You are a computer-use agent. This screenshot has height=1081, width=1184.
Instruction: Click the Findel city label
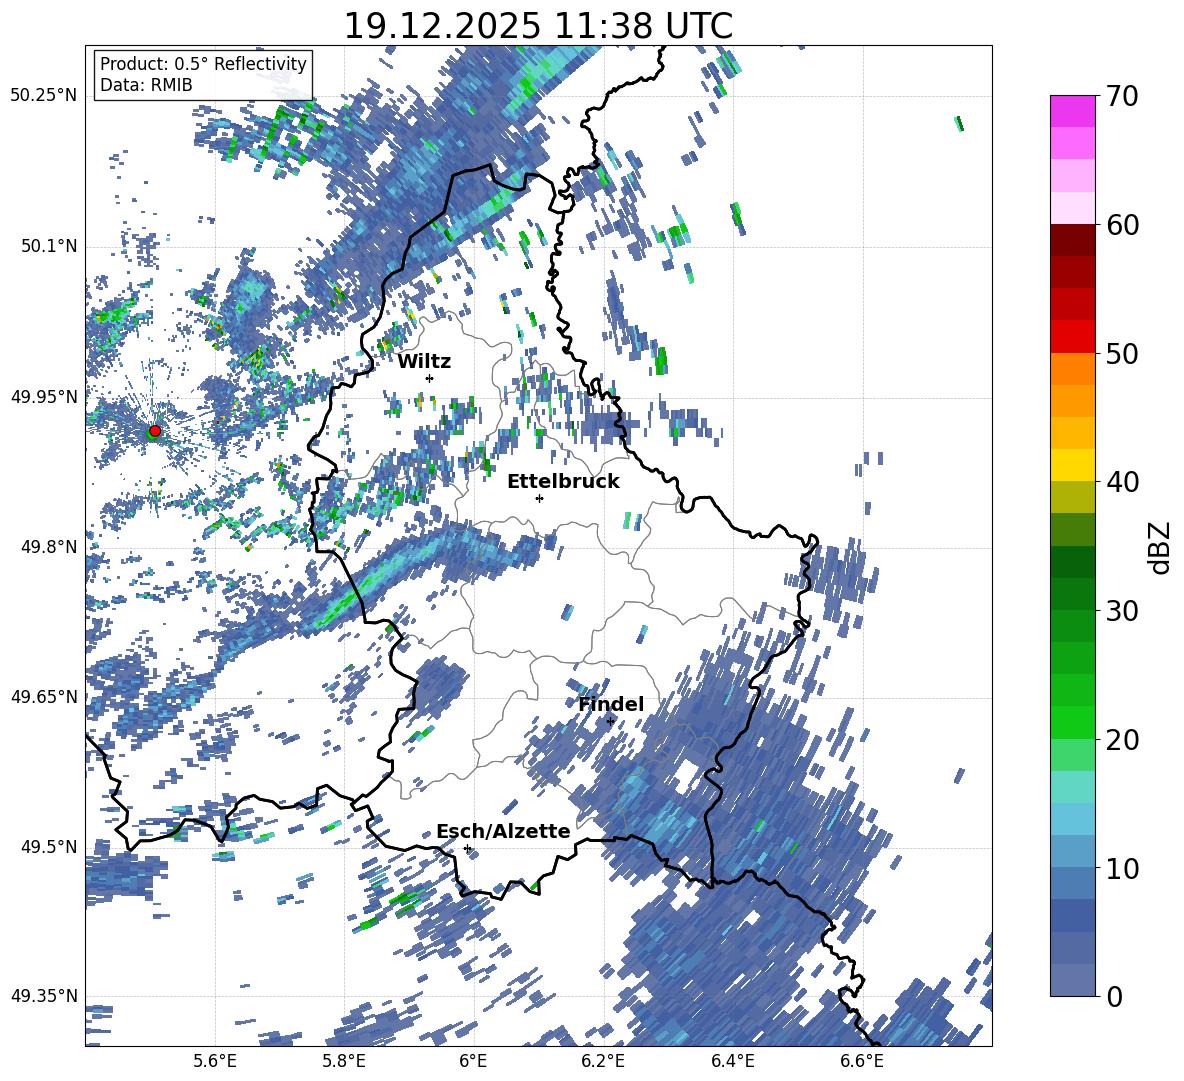coord(611,704)
